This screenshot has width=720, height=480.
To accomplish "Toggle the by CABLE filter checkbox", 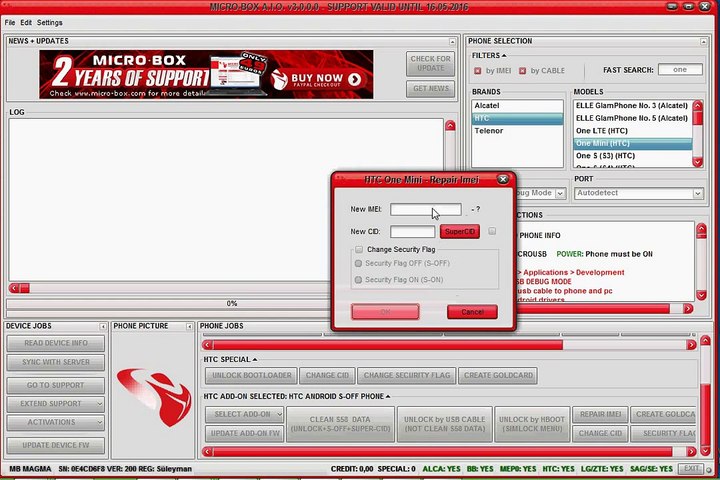I will click(523, 71).
